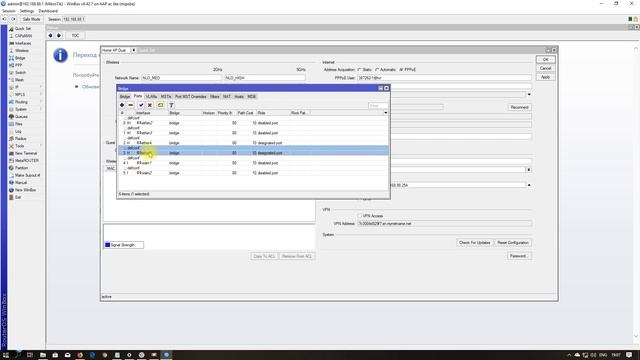The image size is (640, 360).
Task: Disable the selected port with the red X icon
Action: click(x=150, y=105)
